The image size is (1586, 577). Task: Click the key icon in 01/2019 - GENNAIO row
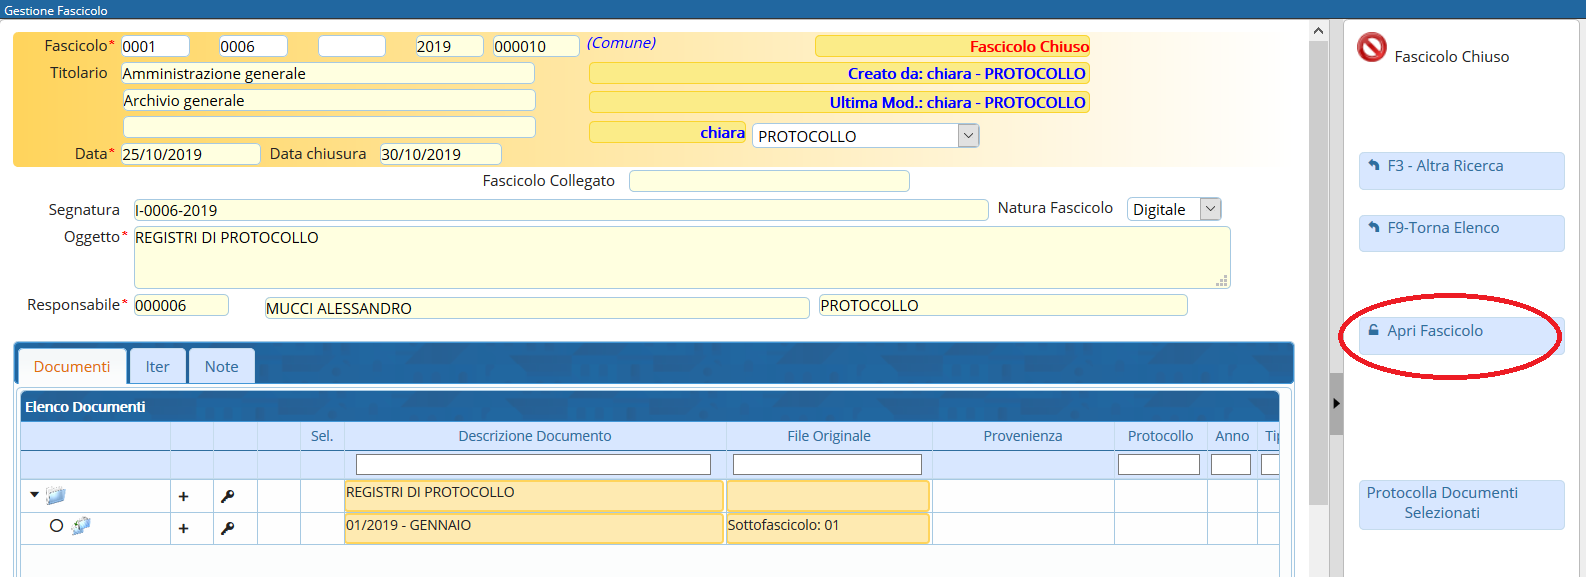(228, 528)
